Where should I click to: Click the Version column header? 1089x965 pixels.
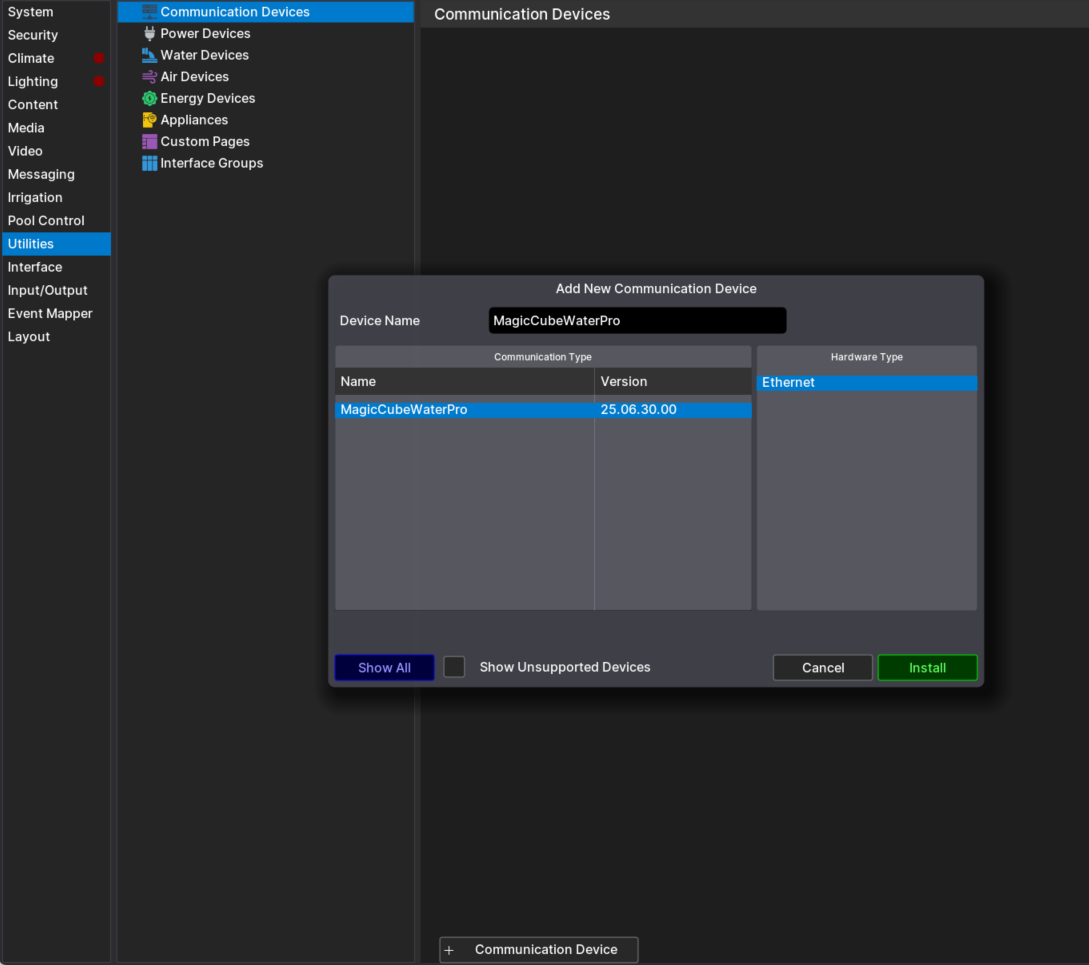click(673, 381)
